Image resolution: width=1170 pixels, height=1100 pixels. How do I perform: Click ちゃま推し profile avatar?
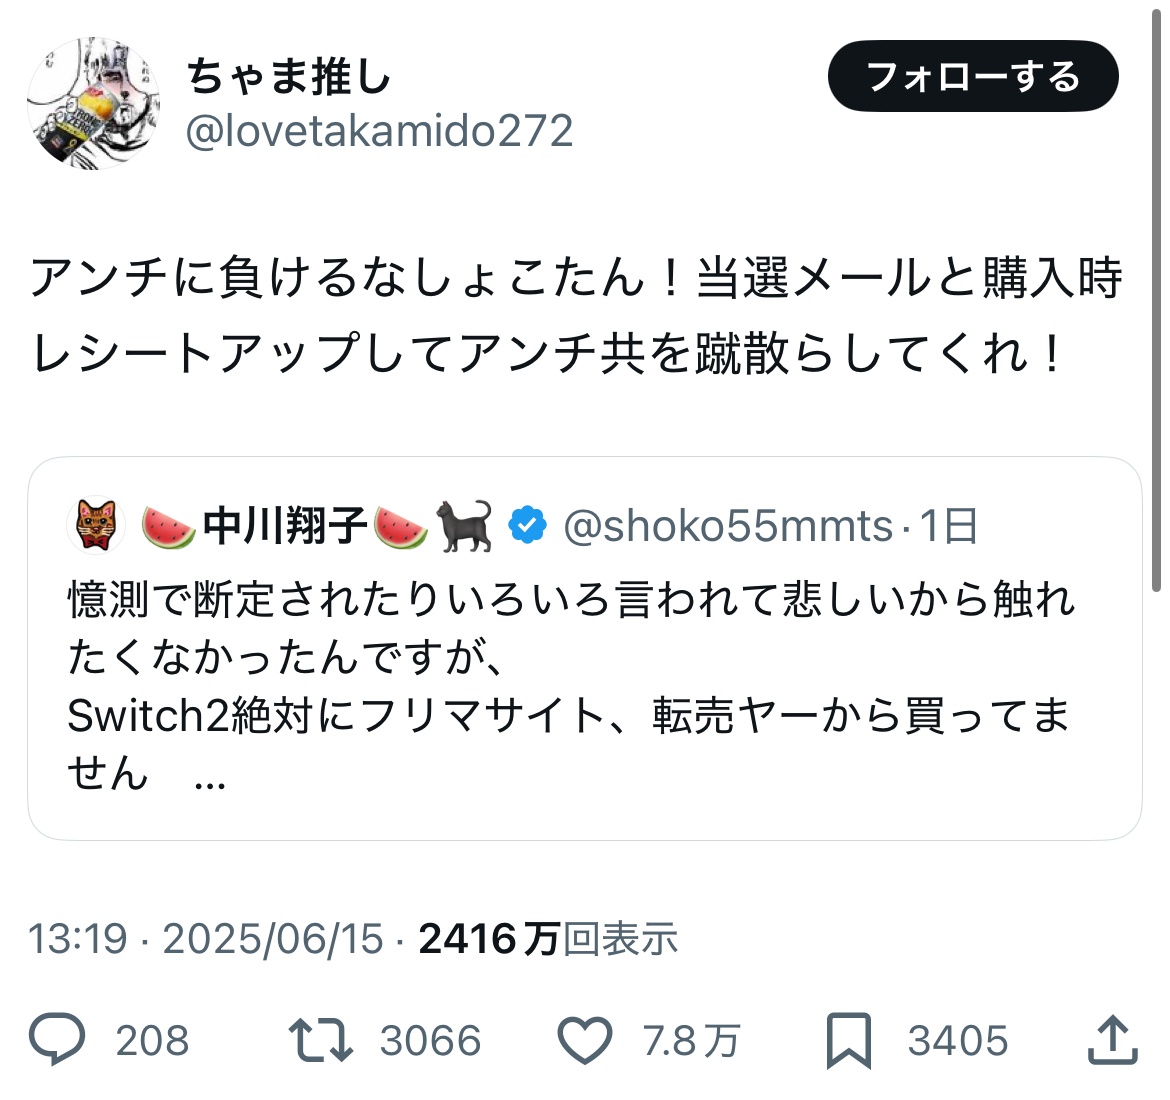click(93, 103)
